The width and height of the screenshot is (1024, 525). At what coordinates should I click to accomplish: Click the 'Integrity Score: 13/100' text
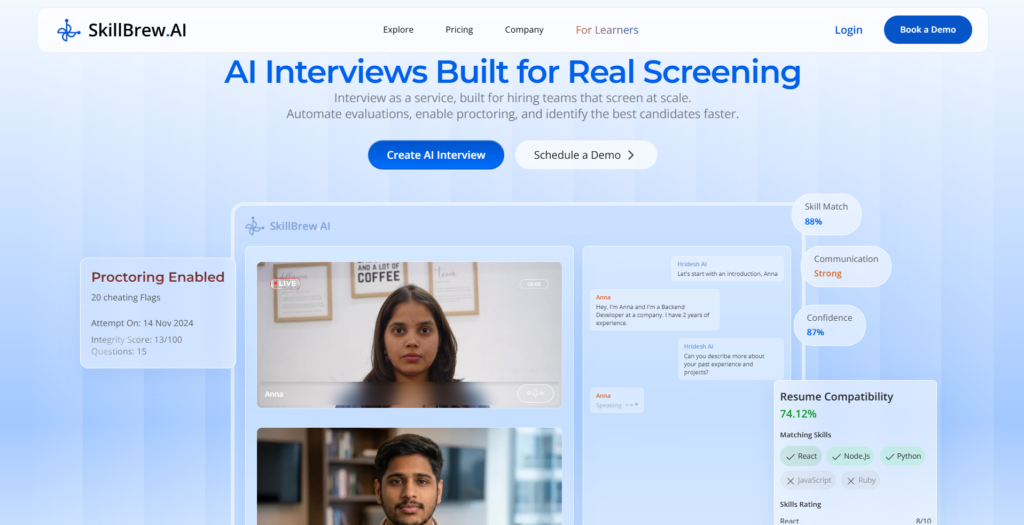coord(136,340)
